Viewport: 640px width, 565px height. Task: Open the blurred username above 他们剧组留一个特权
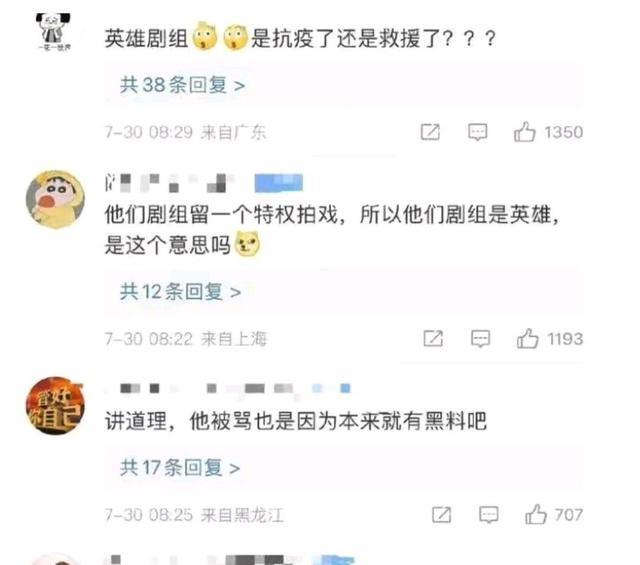[x=171, y=182]
